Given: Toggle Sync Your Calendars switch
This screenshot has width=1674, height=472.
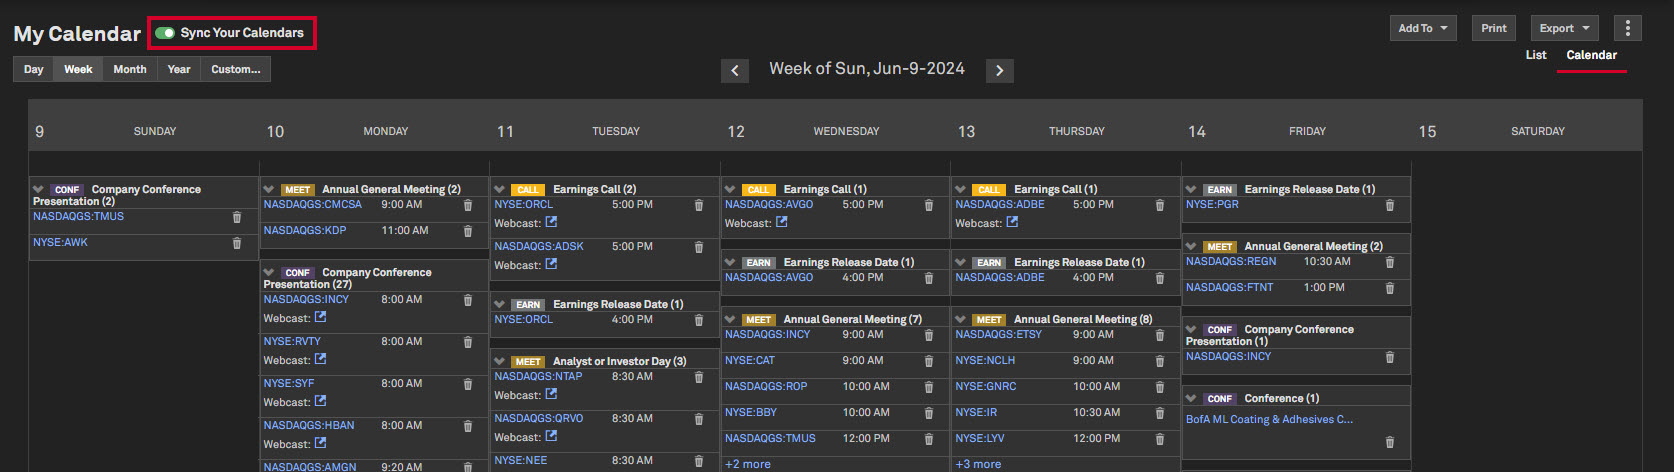Looking at the screenshot, I should 165,33.
